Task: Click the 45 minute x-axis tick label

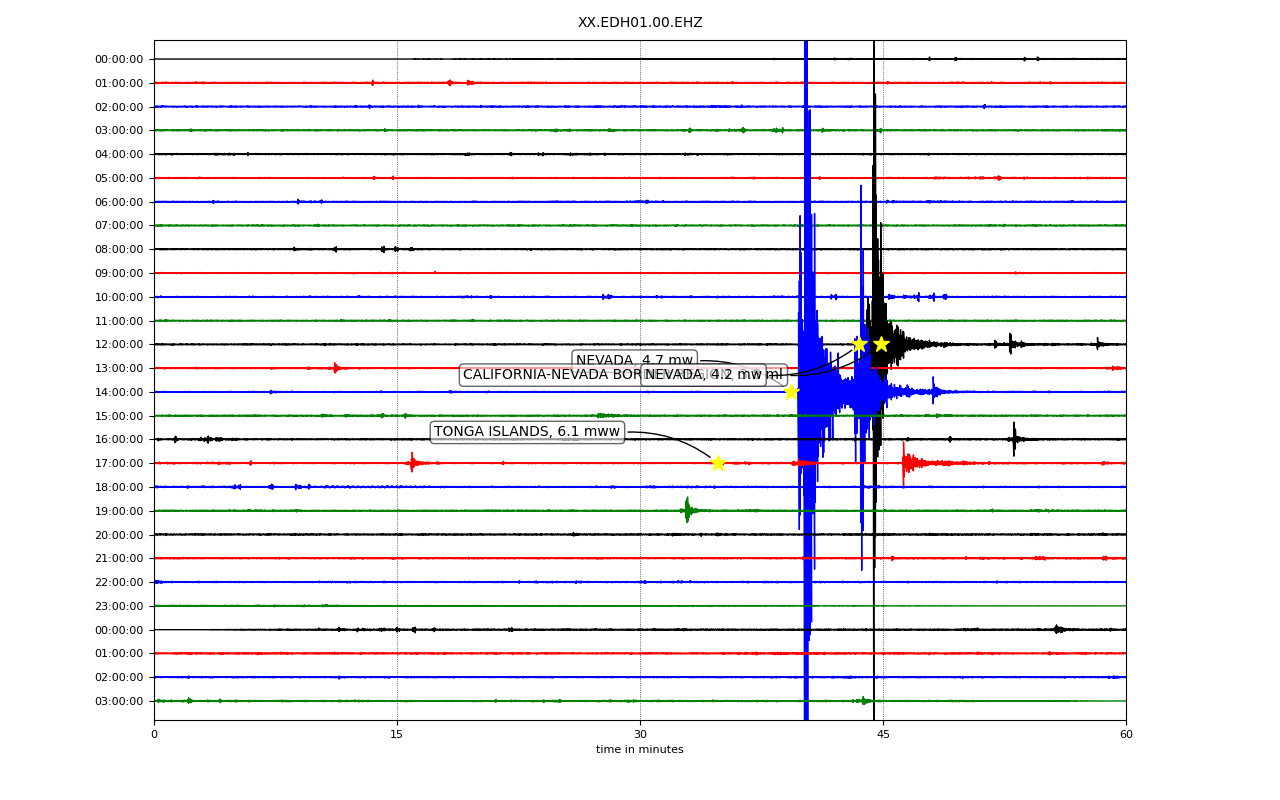Action: pyautogui.click(x=883, y=735)
